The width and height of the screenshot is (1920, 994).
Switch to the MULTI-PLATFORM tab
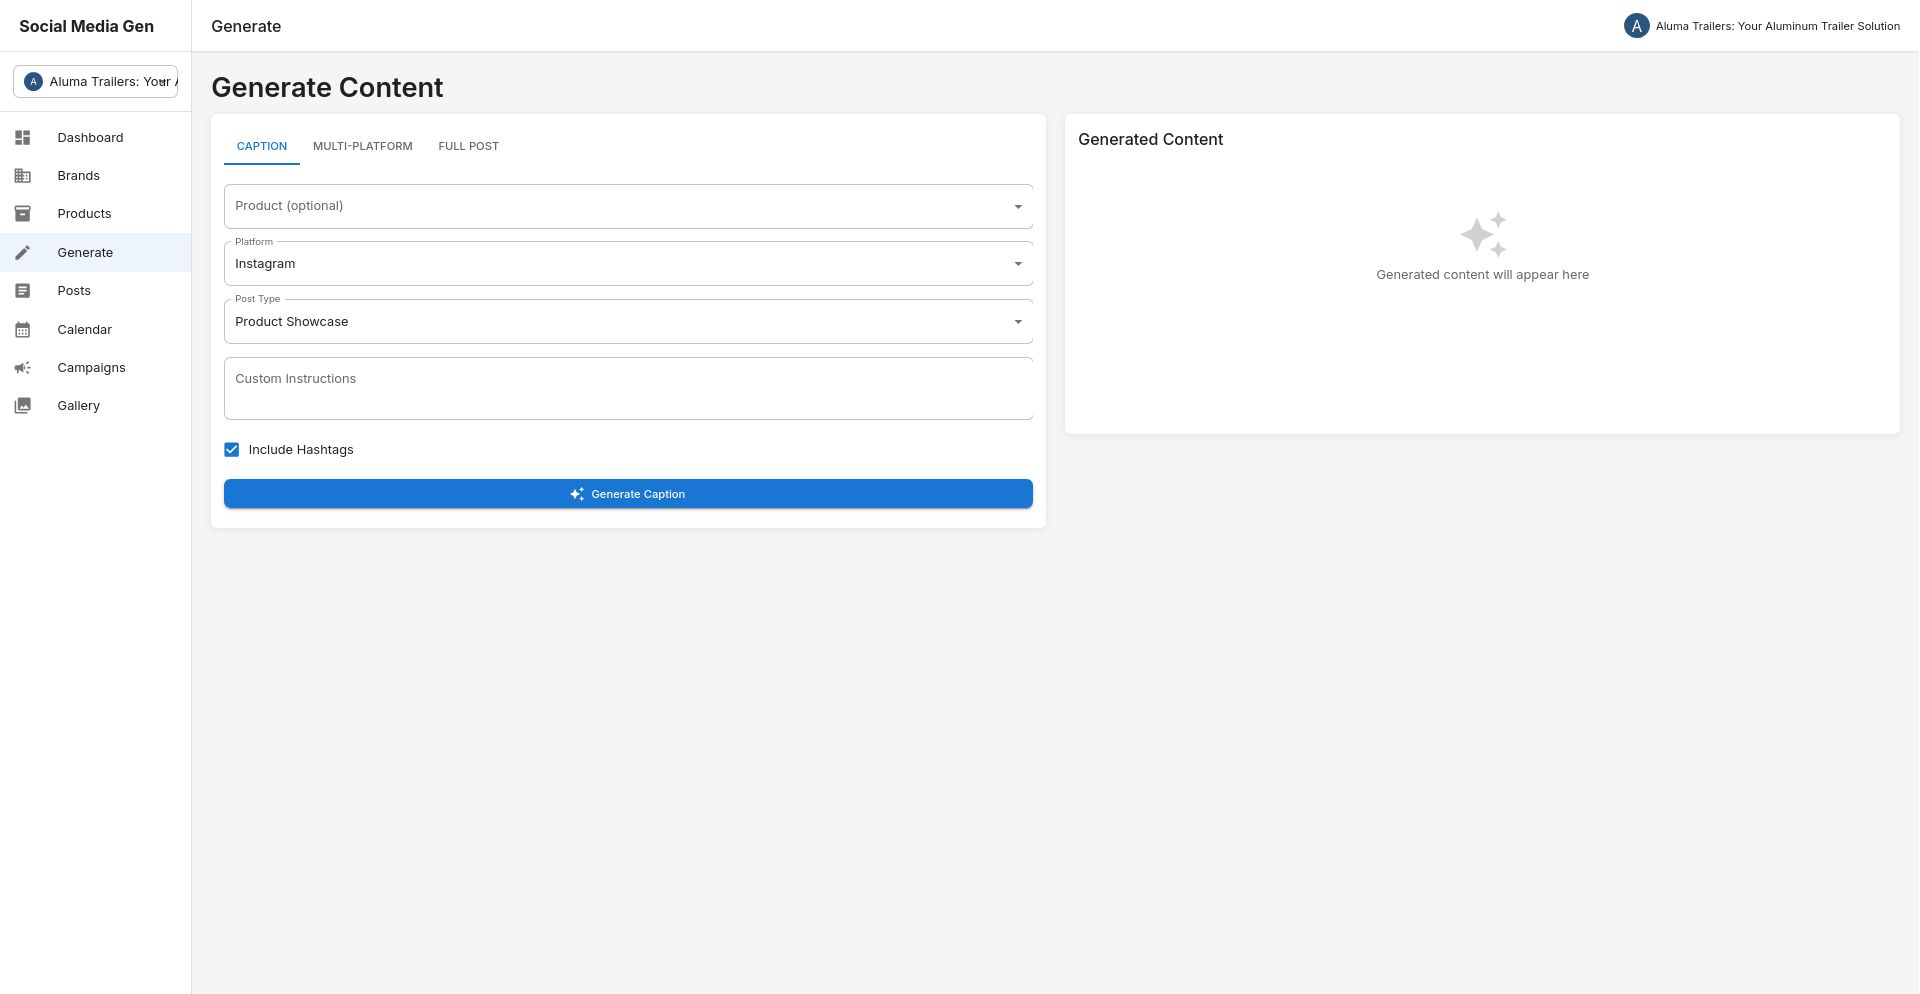pyautogui.click(x=363, y=146)
